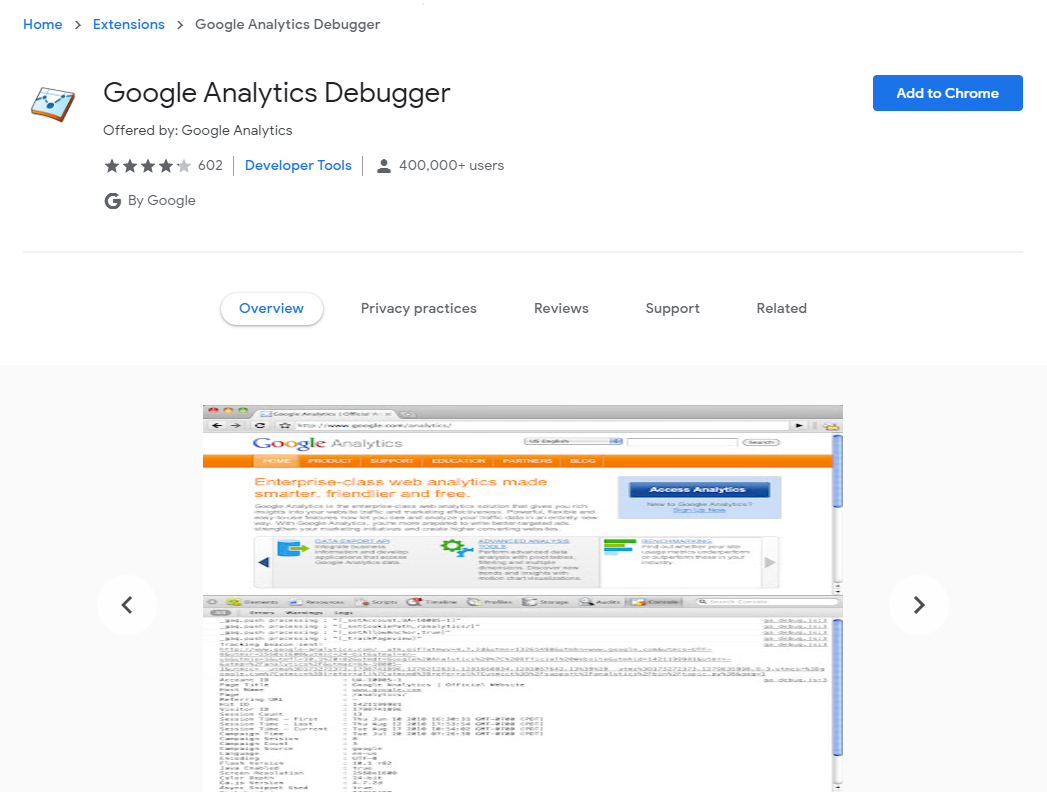Click the Google G logo icon

click(x=113, y=200)
